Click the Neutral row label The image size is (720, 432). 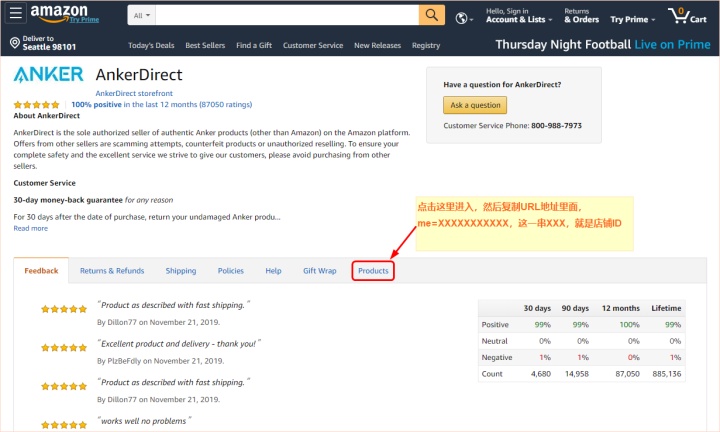[494, 341]
